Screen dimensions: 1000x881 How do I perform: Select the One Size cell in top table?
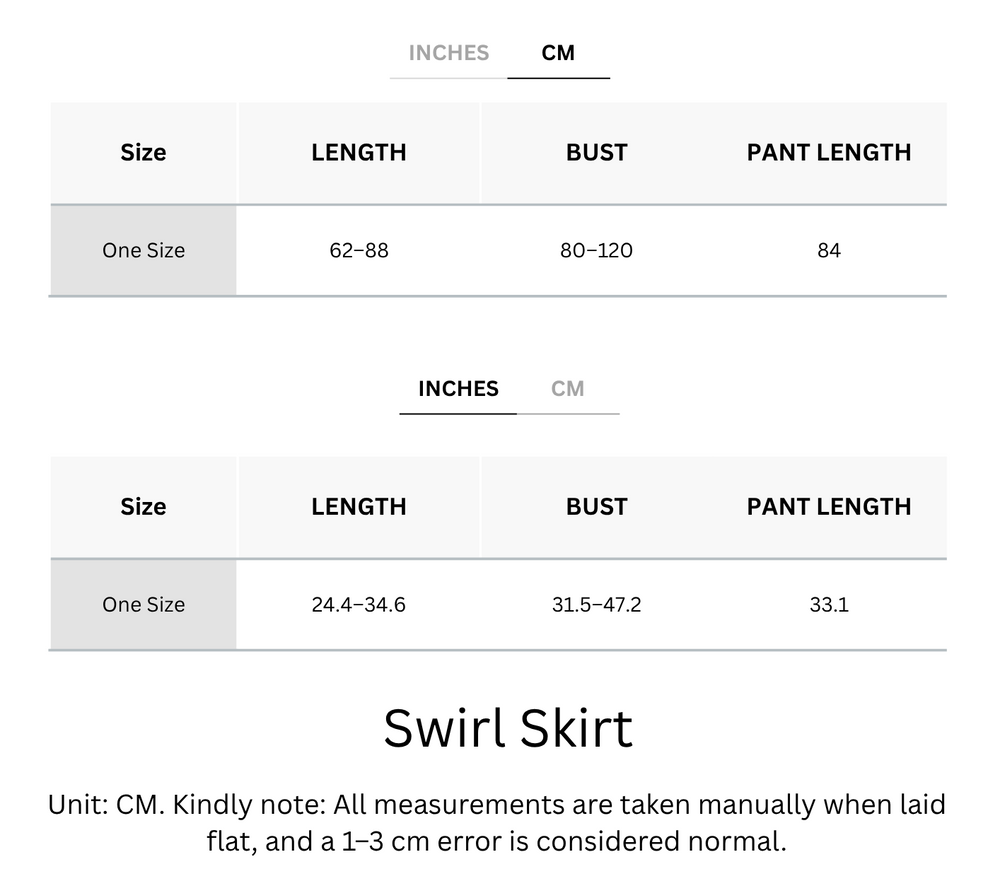click(x=143, y=250)
